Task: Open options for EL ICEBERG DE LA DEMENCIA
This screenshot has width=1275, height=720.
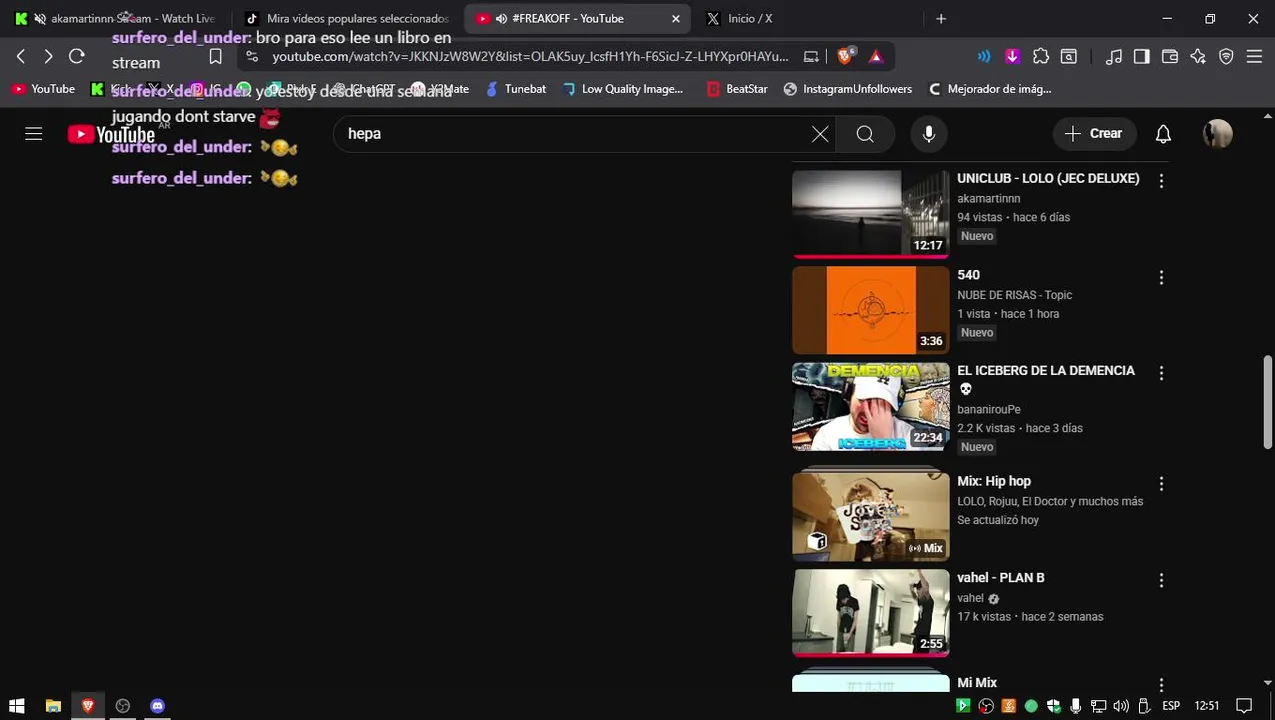Action: [1161, 373]
